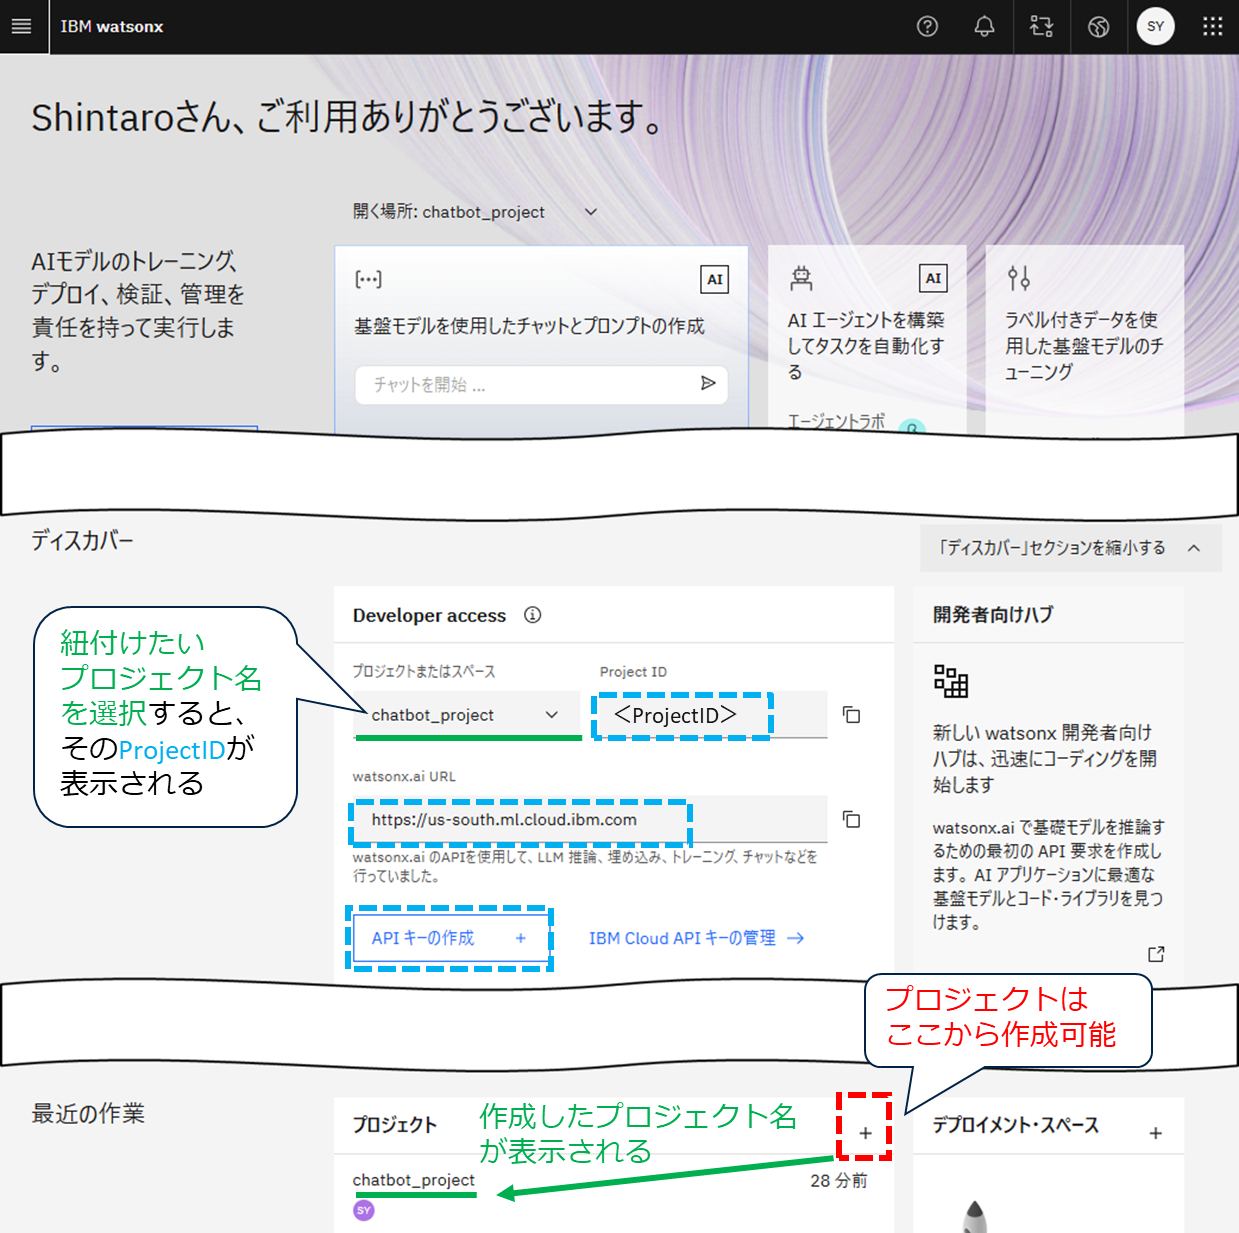Image resolution: width=1239 pixels, height=1233 pixels.
Task: Open the chatbot_project link in recent projects
Action: (x=414, y=1180)
